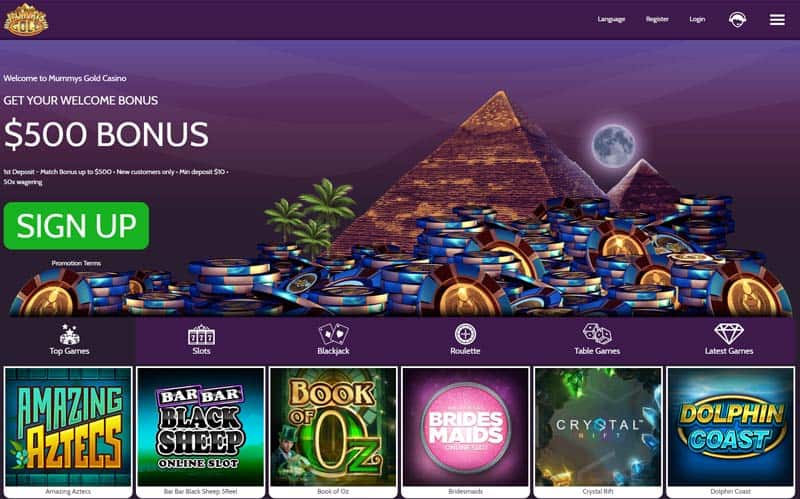Open the Book of Oz game
The width and height of the screenshot is (800, 499).
333,432
